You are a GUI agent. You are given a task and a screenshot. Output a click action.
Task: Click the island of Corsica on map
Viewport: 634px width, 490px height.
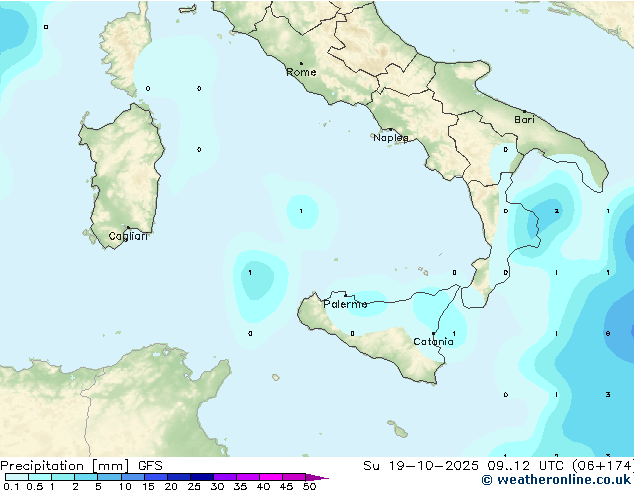[125, 51]
